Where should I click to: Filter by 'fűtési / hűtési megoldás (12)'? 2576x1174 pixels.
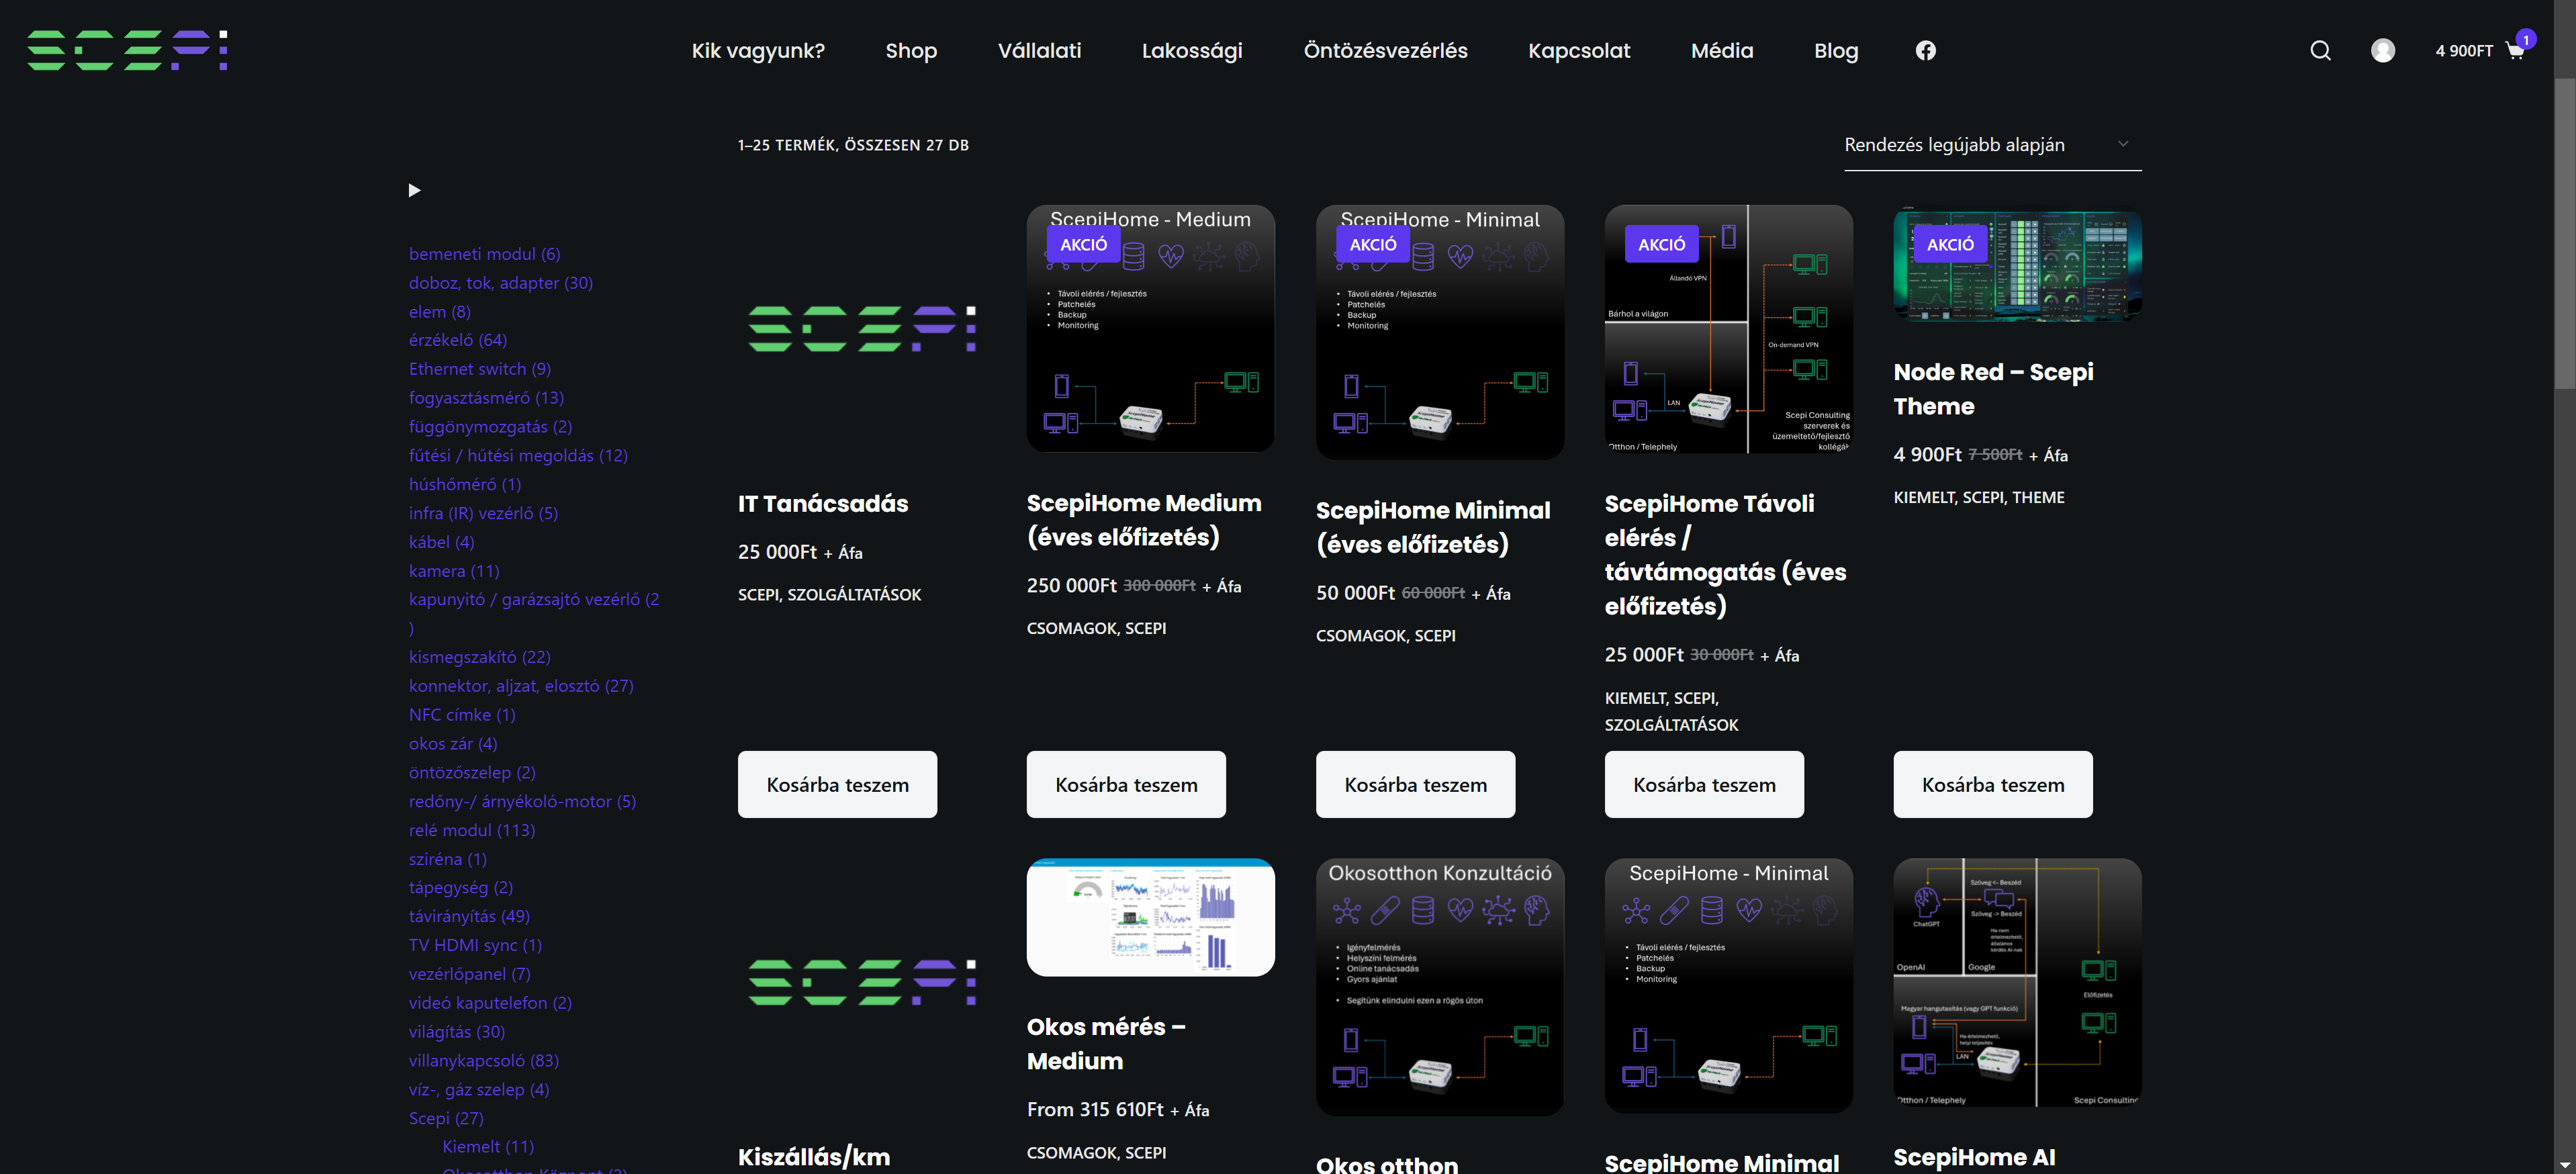pyautogui.click(x=518, y=456)
